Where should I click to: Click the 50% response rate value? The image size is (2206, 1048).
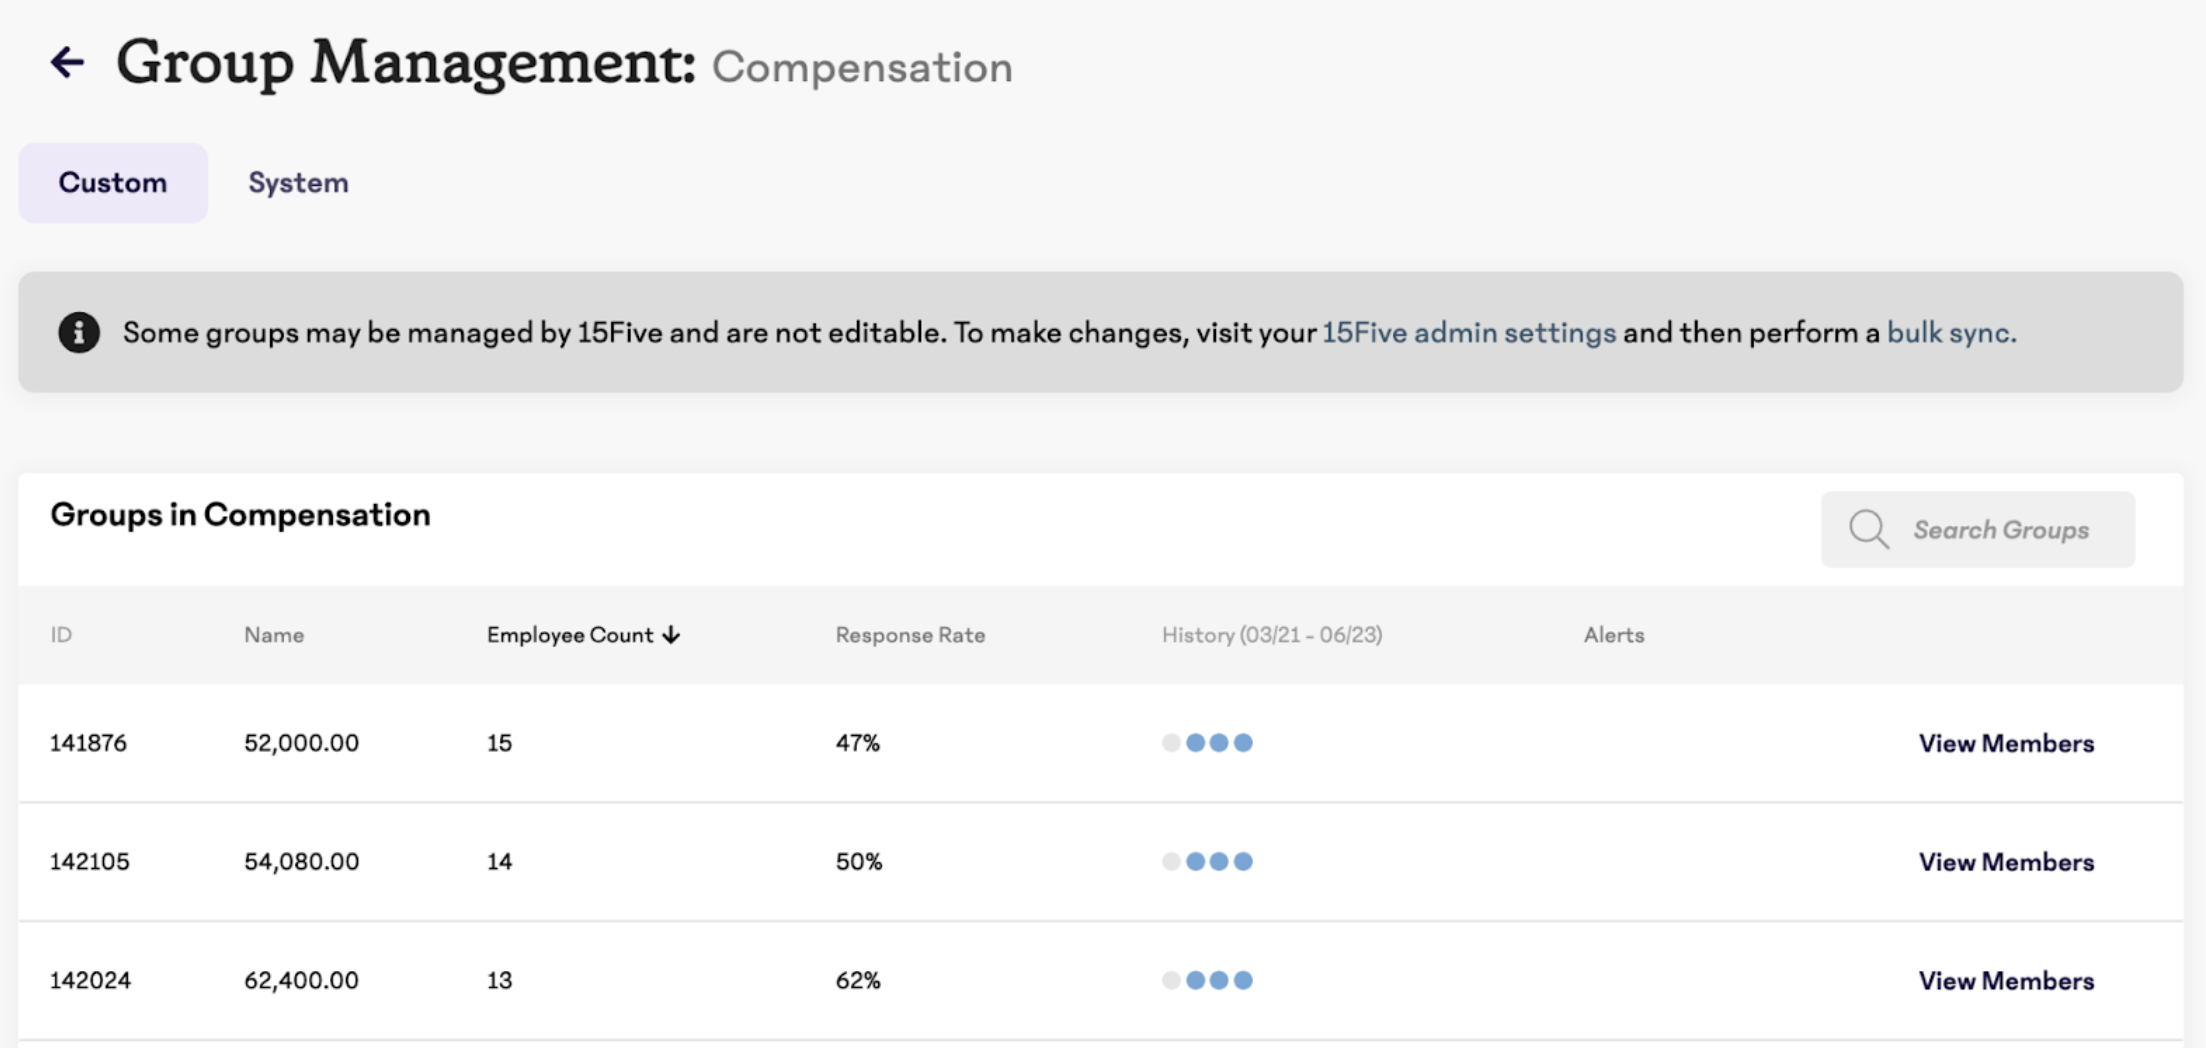coord(858,862)
